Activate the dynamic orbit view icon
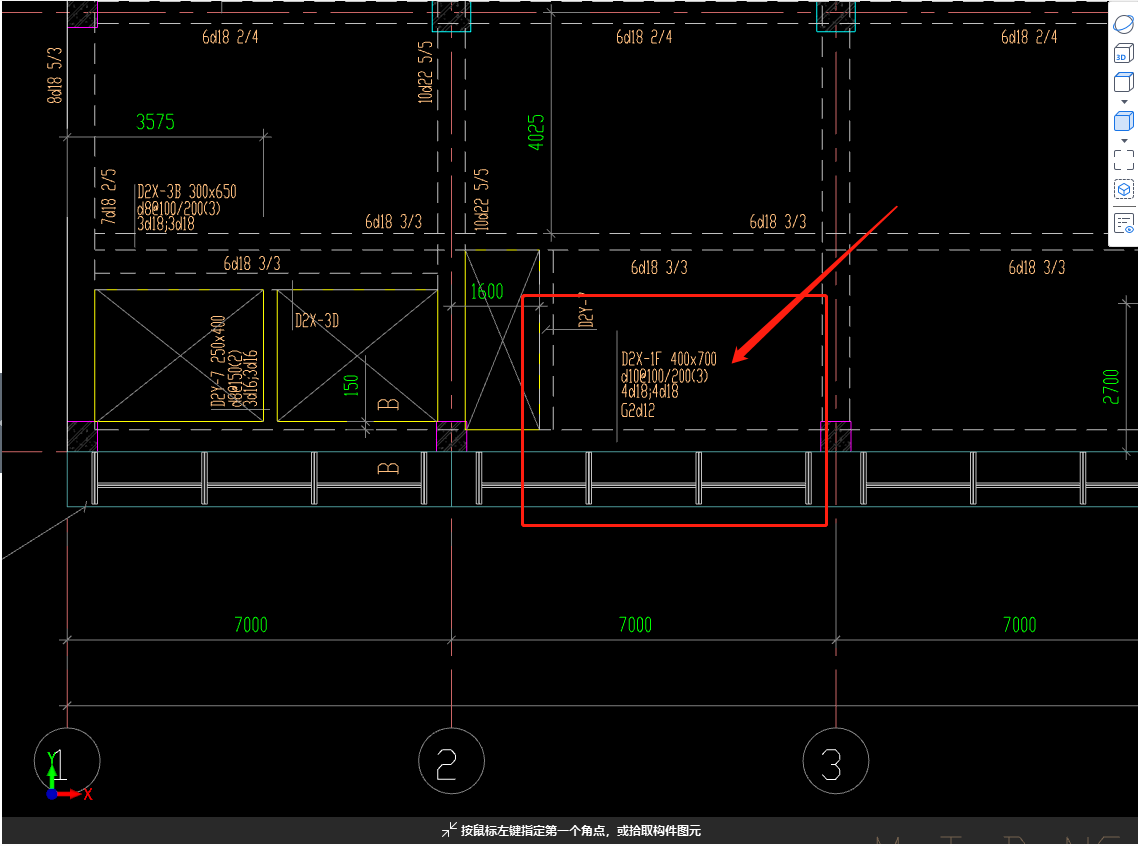1138x846 pixels. click(x=1123, y=24)
